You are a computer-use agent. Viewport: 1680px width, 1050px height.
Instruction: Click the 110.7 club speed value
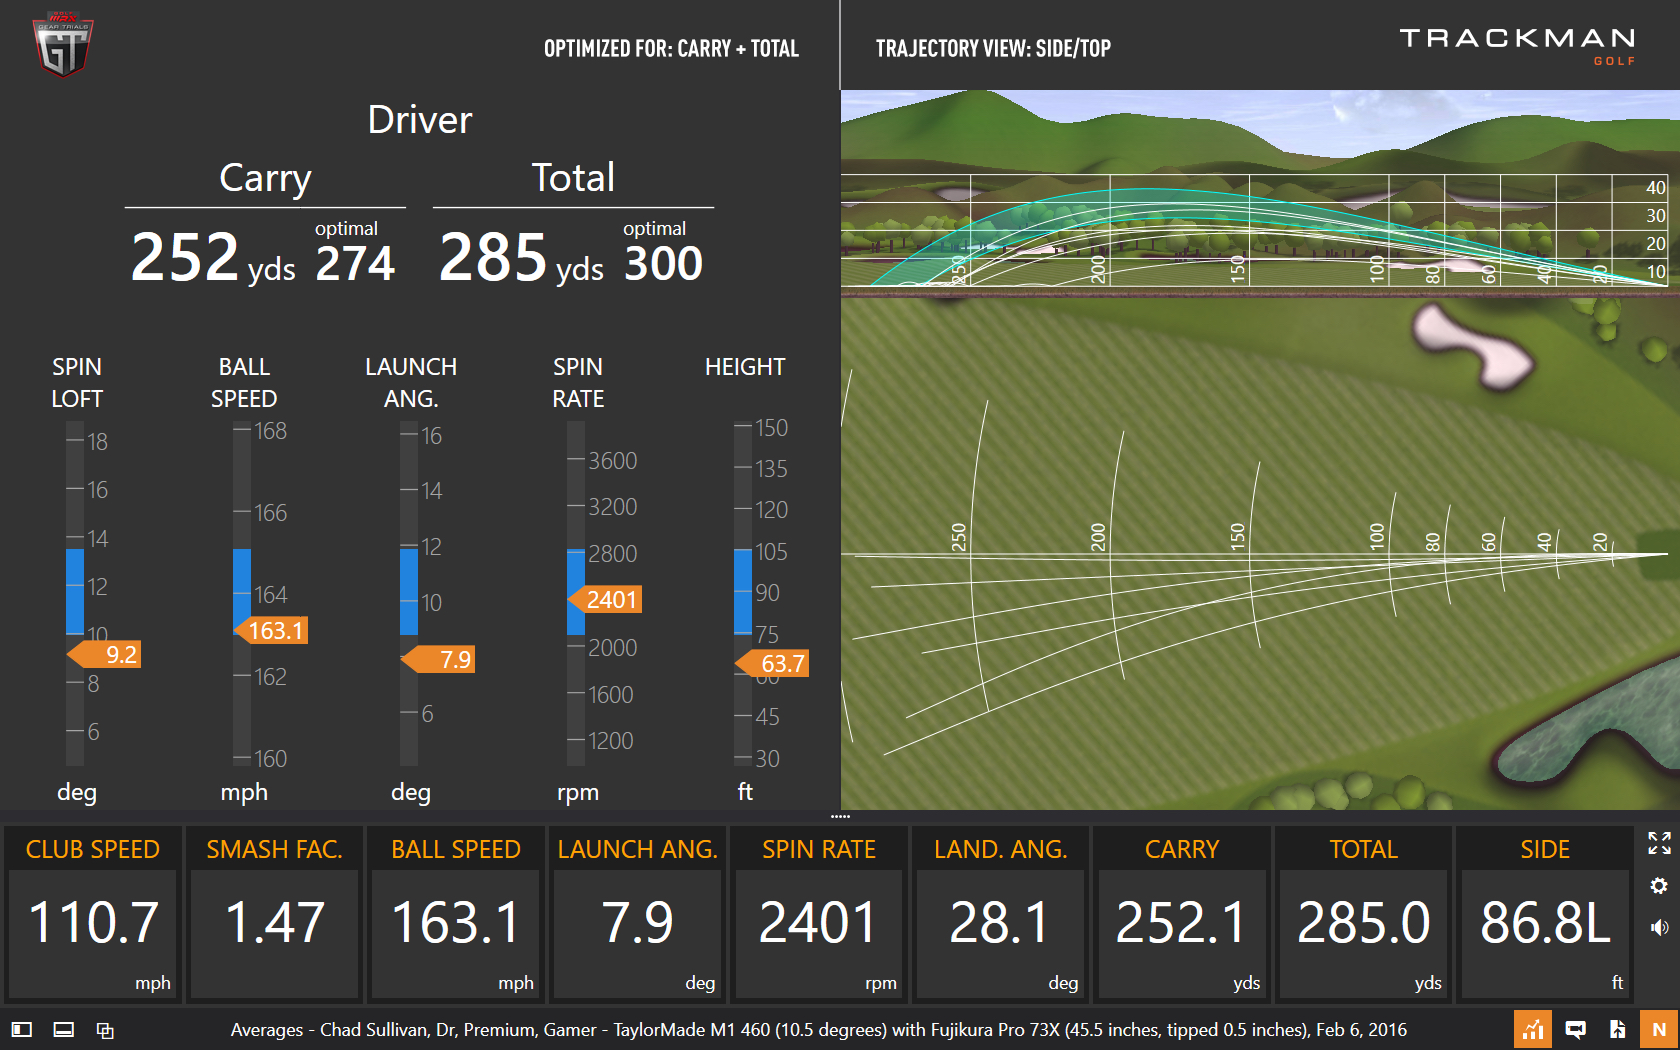tap(93, 922)
